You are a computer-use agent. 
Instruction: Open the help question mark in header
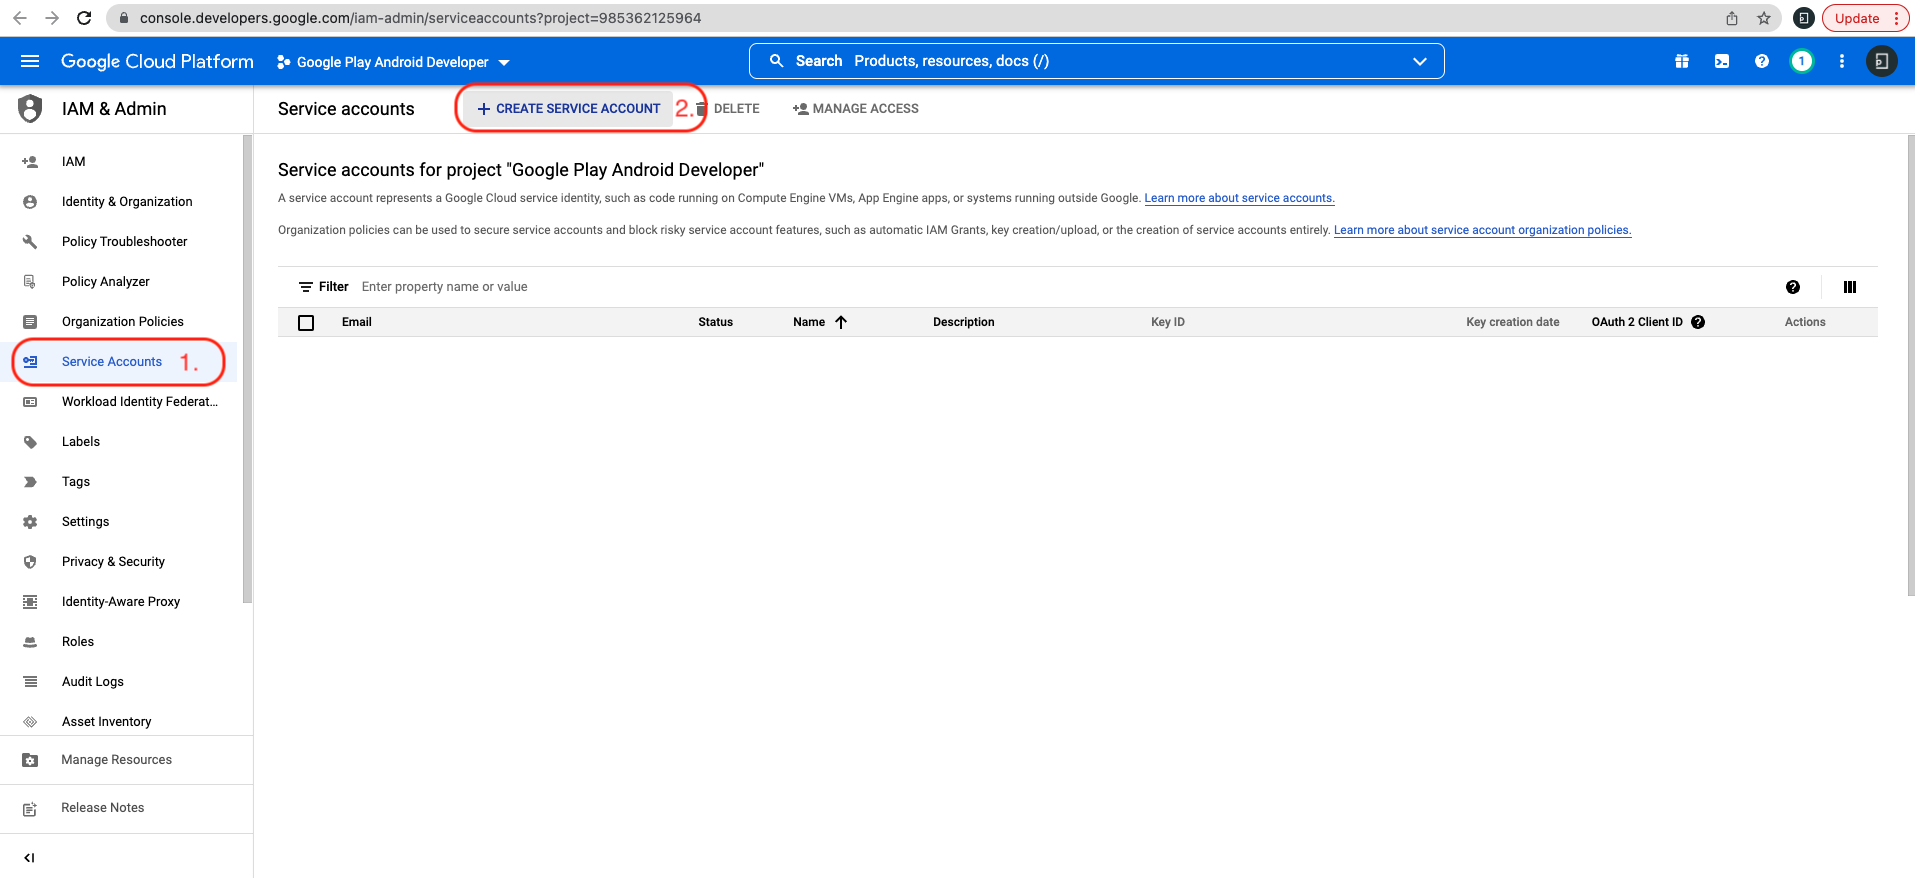(1762, 61)
